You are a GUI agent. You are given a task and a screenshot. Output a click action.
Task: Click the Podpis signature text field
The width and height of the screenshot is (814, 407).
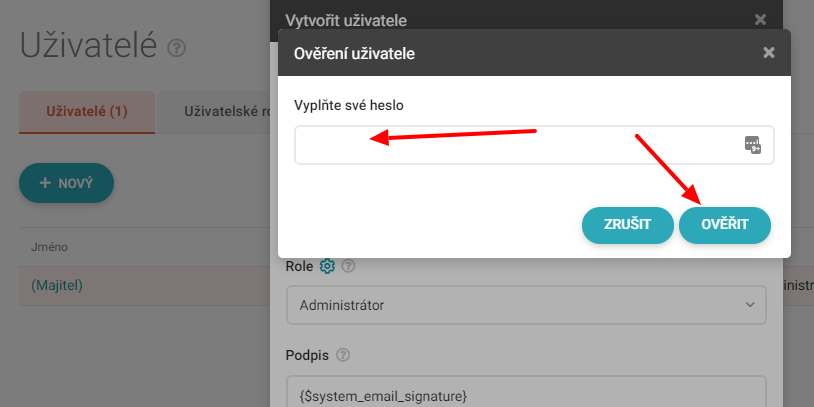(526, 394)
